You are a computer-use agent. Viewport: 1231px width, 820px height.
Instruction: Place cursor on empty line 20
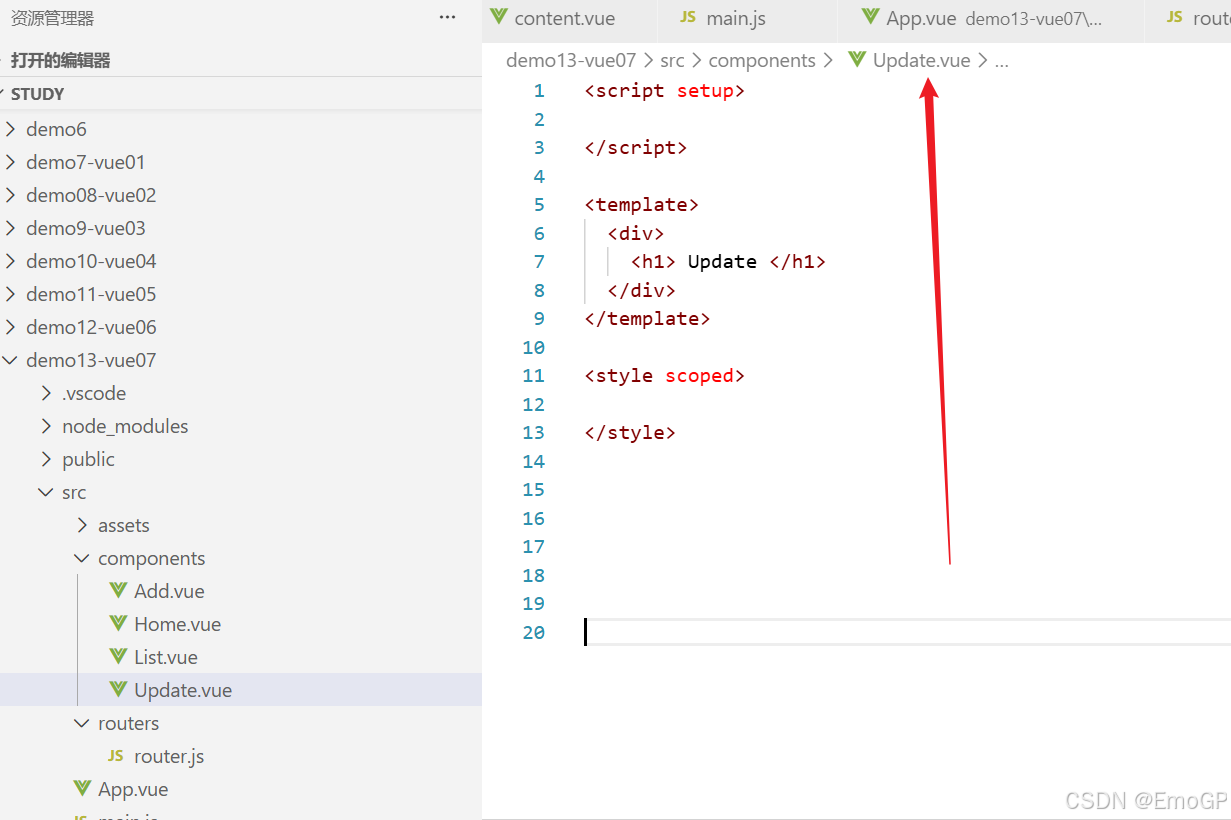[x=907, y=632]
